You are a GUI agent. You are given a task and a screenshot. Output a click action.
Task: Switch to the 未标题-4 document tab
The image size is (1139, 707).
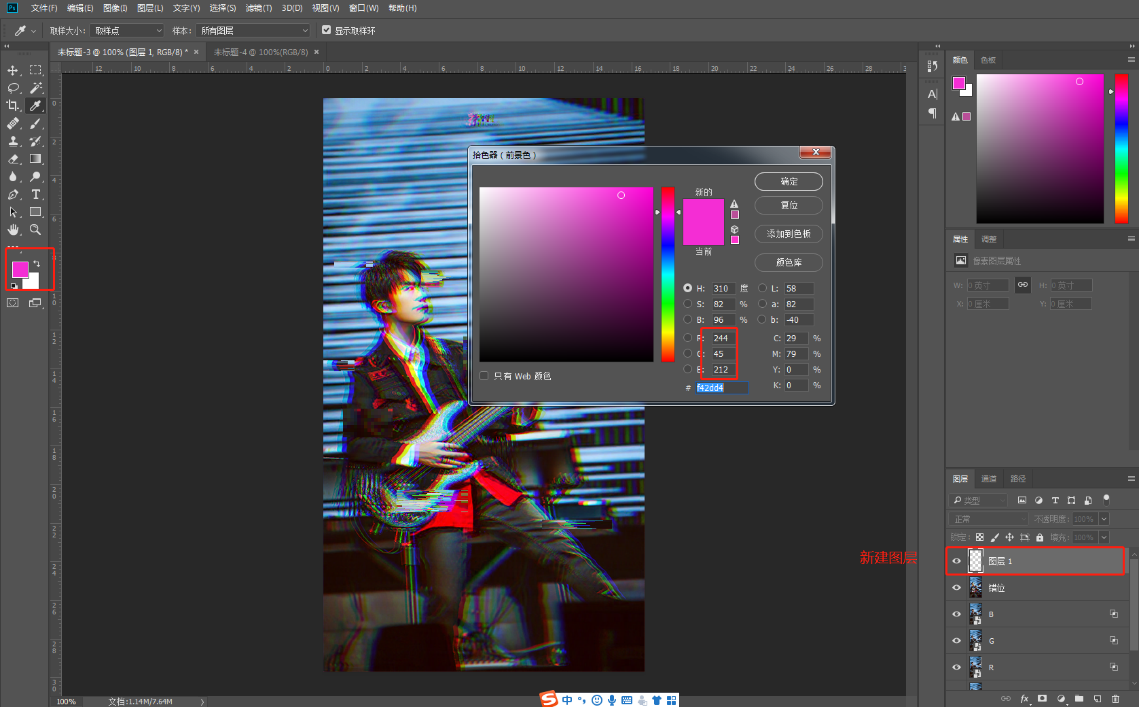point(261,52)
